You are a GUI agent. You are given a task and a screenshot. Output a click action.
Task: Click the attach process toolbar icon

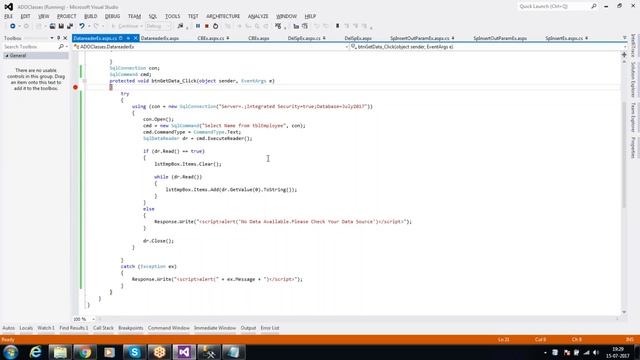tap(180, 26)
